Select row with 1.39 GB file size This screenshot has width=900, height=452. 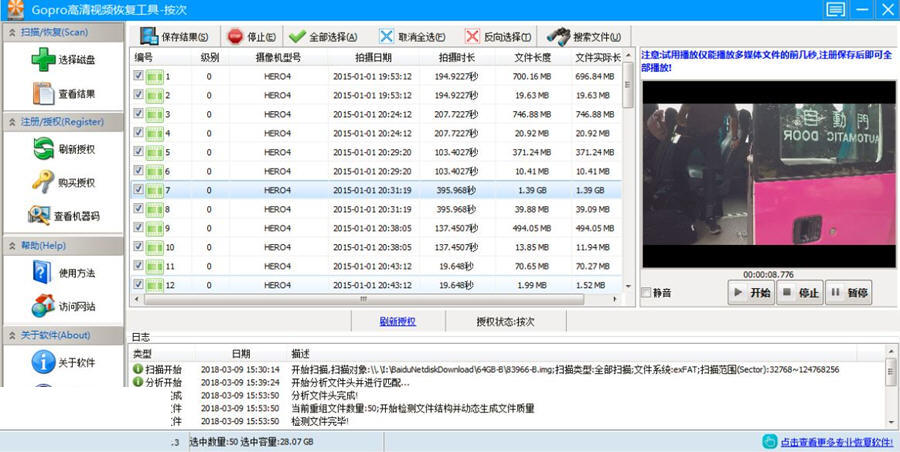(375, 190)
